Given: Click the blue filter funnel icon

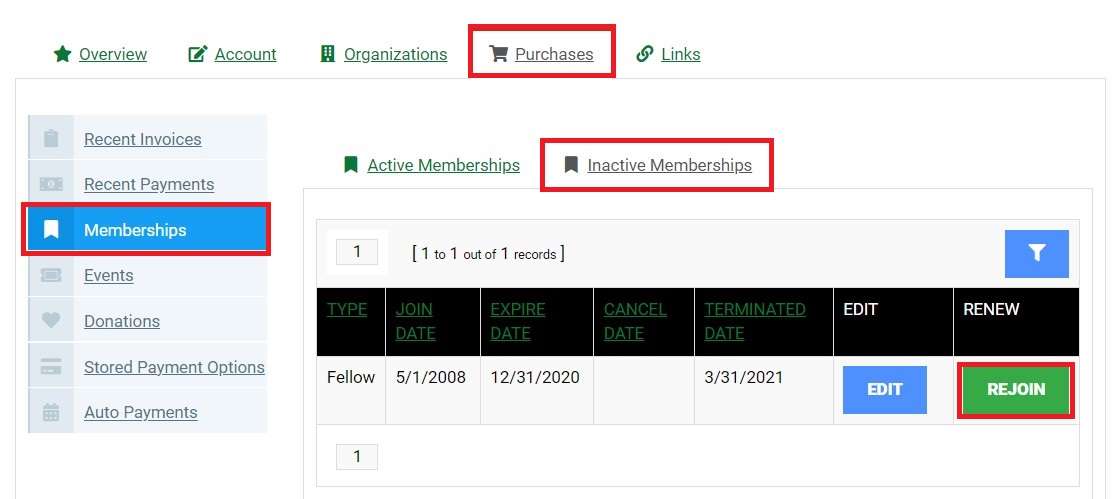Looking at the screenshot, I should pos(1037,254).
